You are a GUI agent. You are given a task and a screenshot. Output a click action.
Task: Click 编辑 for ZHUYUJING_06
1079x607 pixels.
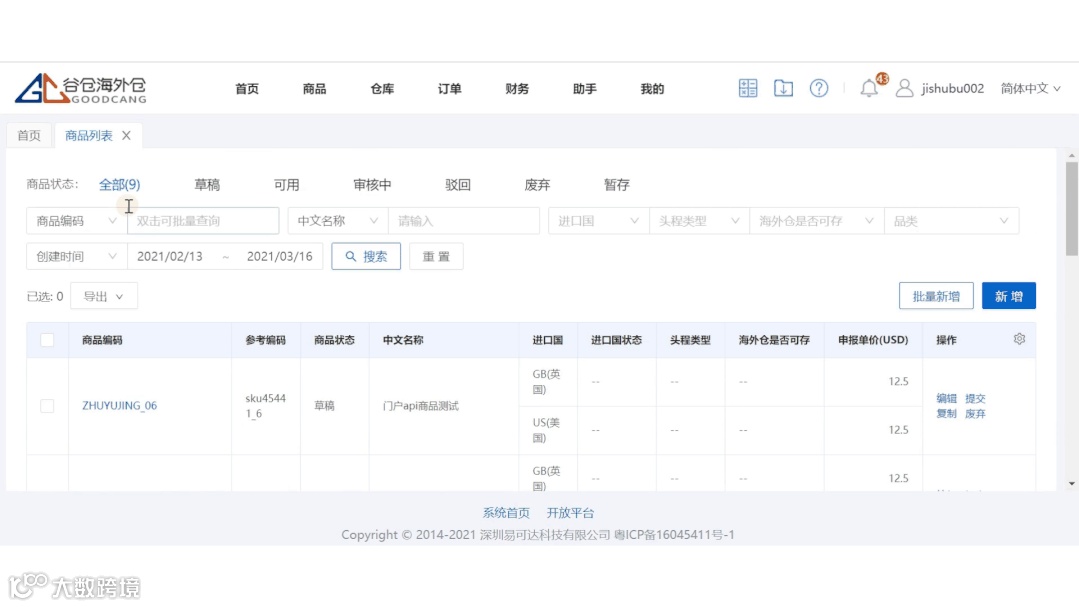[946, 398]
